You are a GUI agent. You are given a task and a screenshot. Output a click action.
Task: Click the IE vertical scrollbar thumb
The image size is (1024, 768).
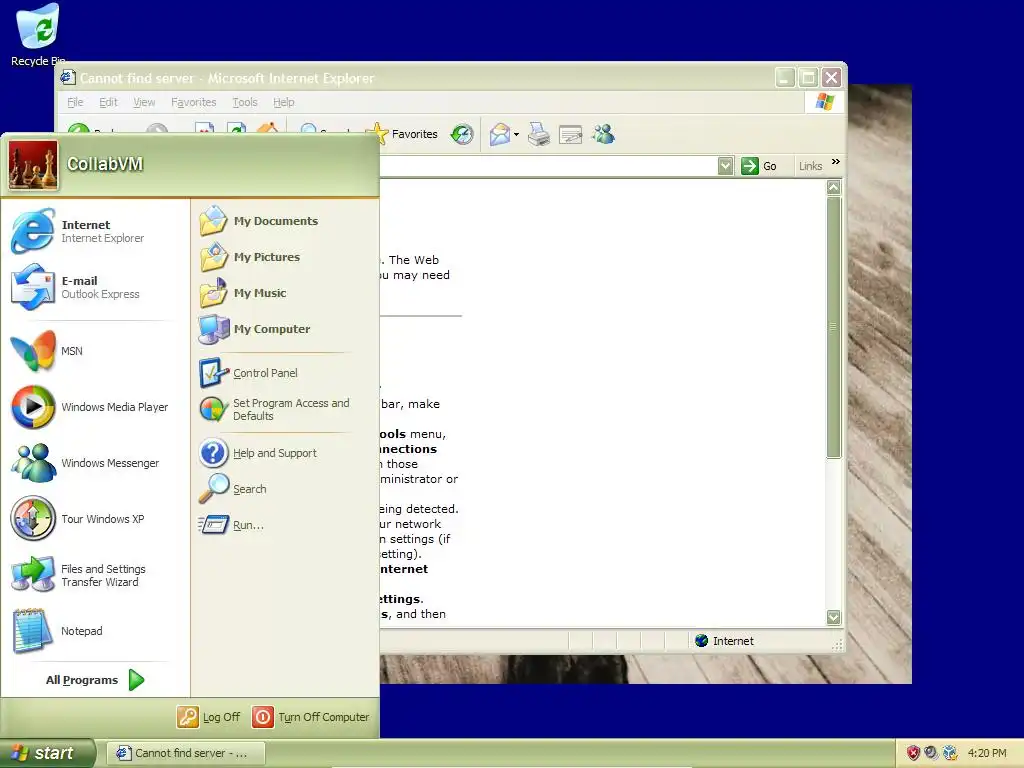[833, 327]
